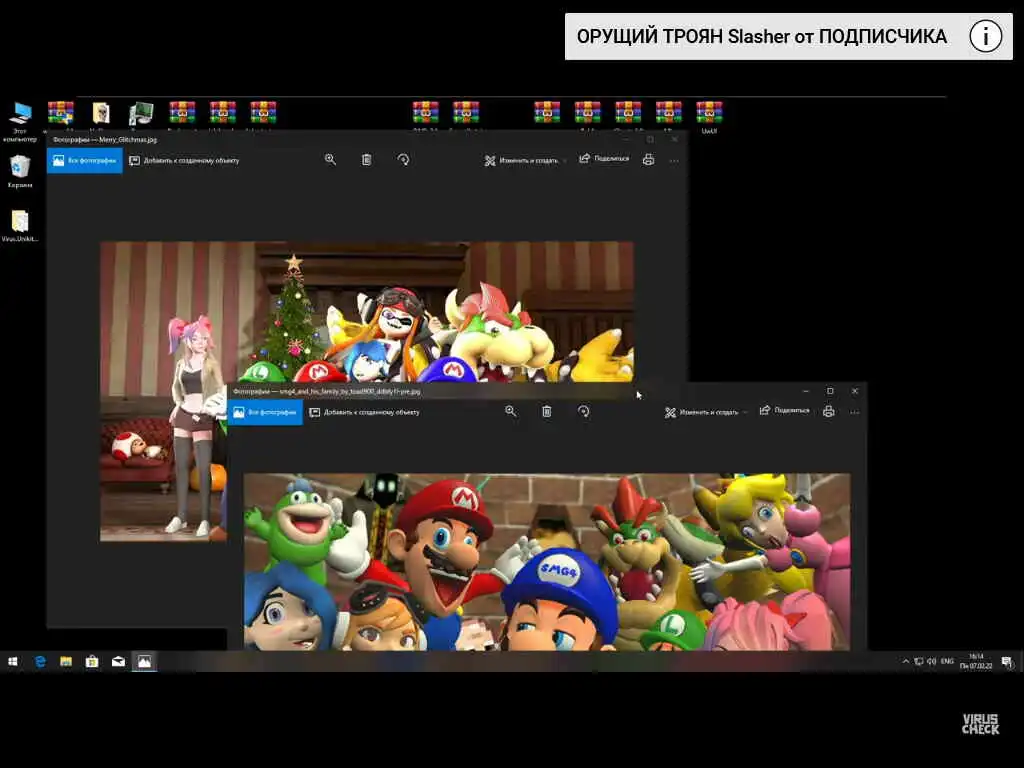Open the volume tray icon
Image resolution: width=1024 pixels, height=768 pixels.
pyautogui.click(x=931, y=662)
